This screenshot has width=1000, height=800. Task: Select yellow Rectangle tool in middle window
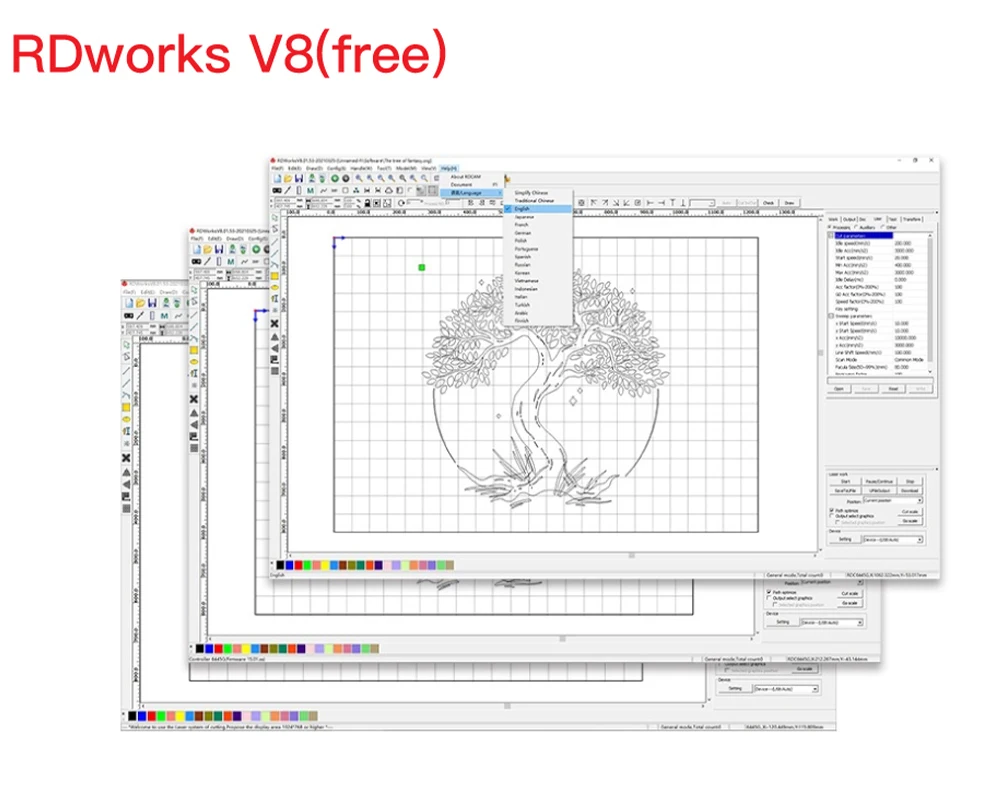point(193,350)
